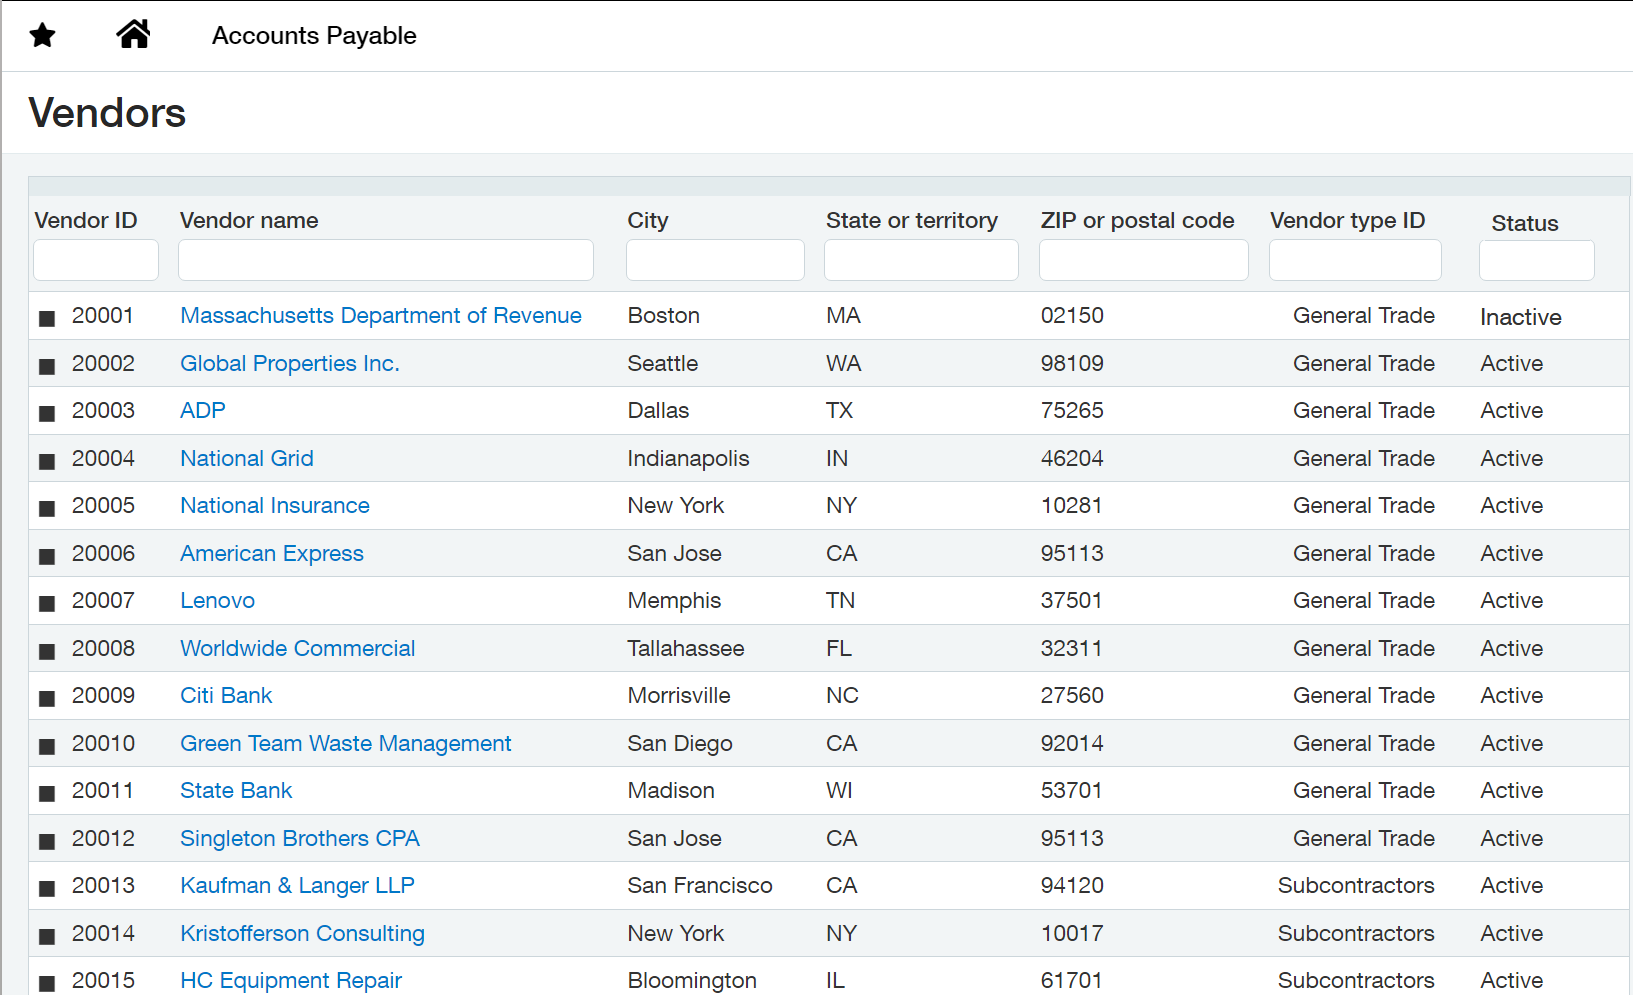Tick the checkbox for vendor 20003

pyautogui.click(x=46, y=413)
